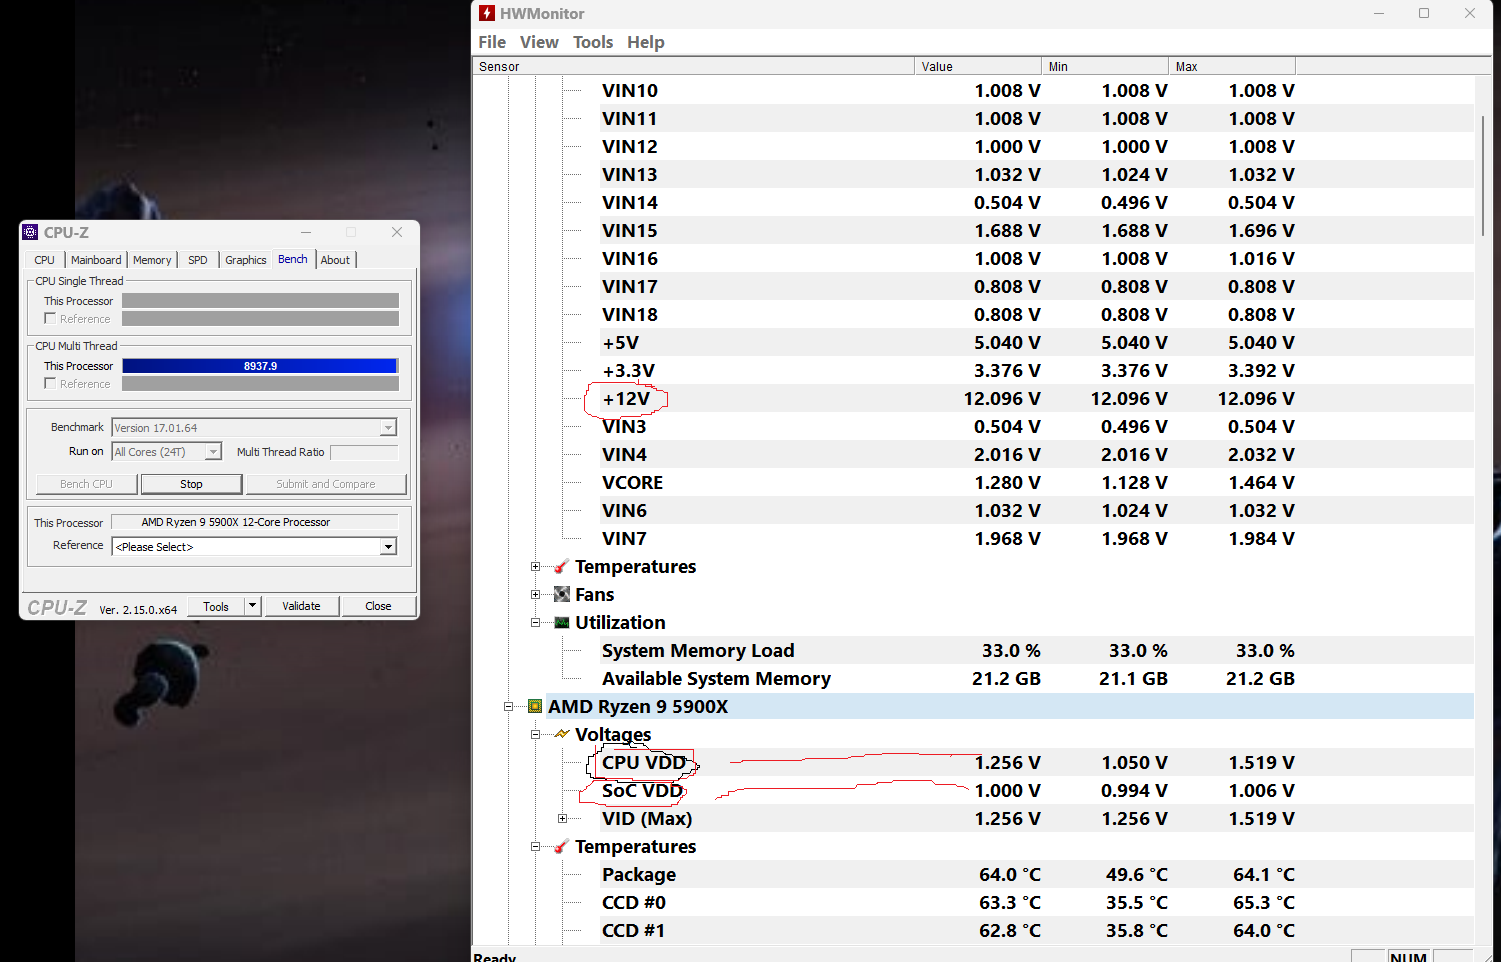This screenshot has width=1501, height=962.
Task: Click the AMD Ryzen 9 5900X chip icon
Action: pos(535,707)
